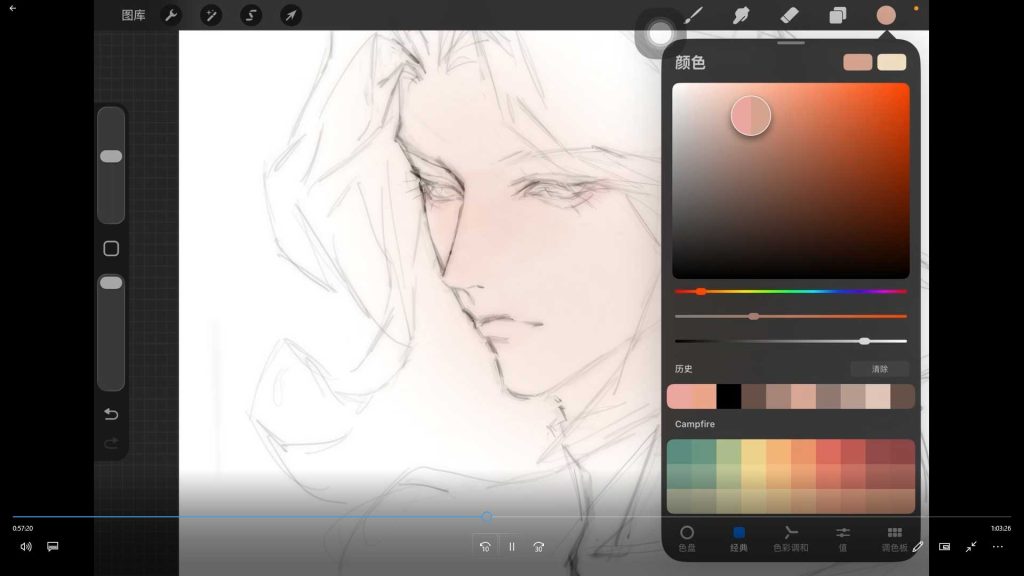Viewport: 1024px width, 576px height.
Task: Select the secondary cream swatch in panel header
Action: point(891,62)
